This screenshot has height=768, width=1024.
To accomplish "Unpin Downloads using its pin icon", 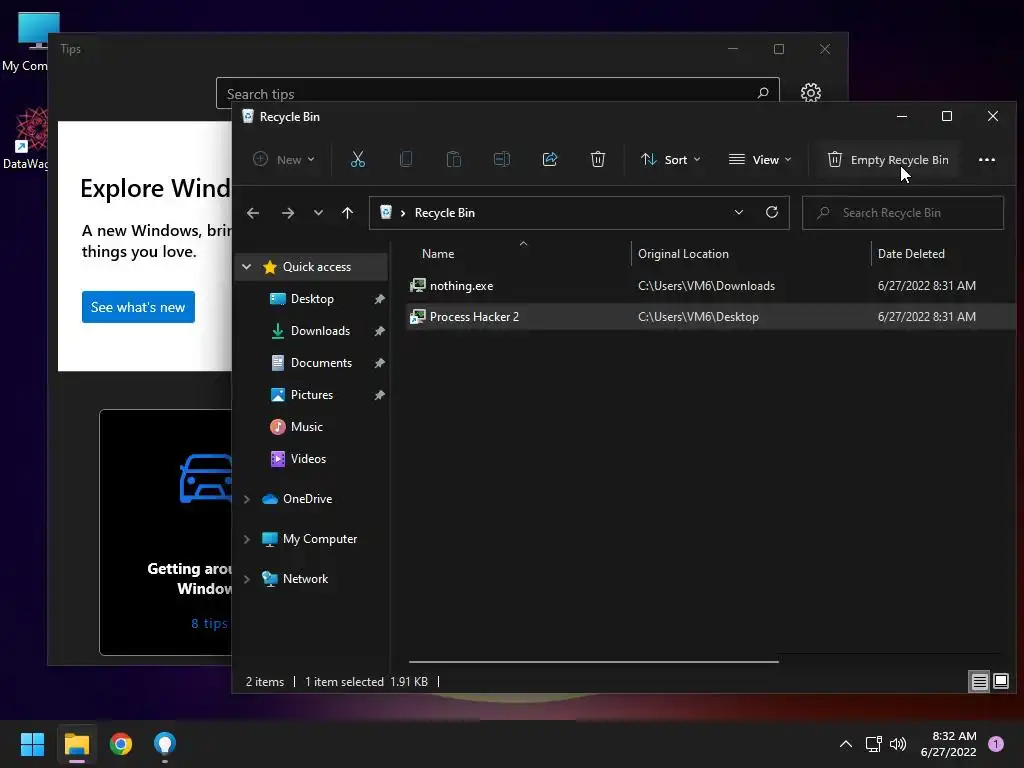I will pos(379,331).
